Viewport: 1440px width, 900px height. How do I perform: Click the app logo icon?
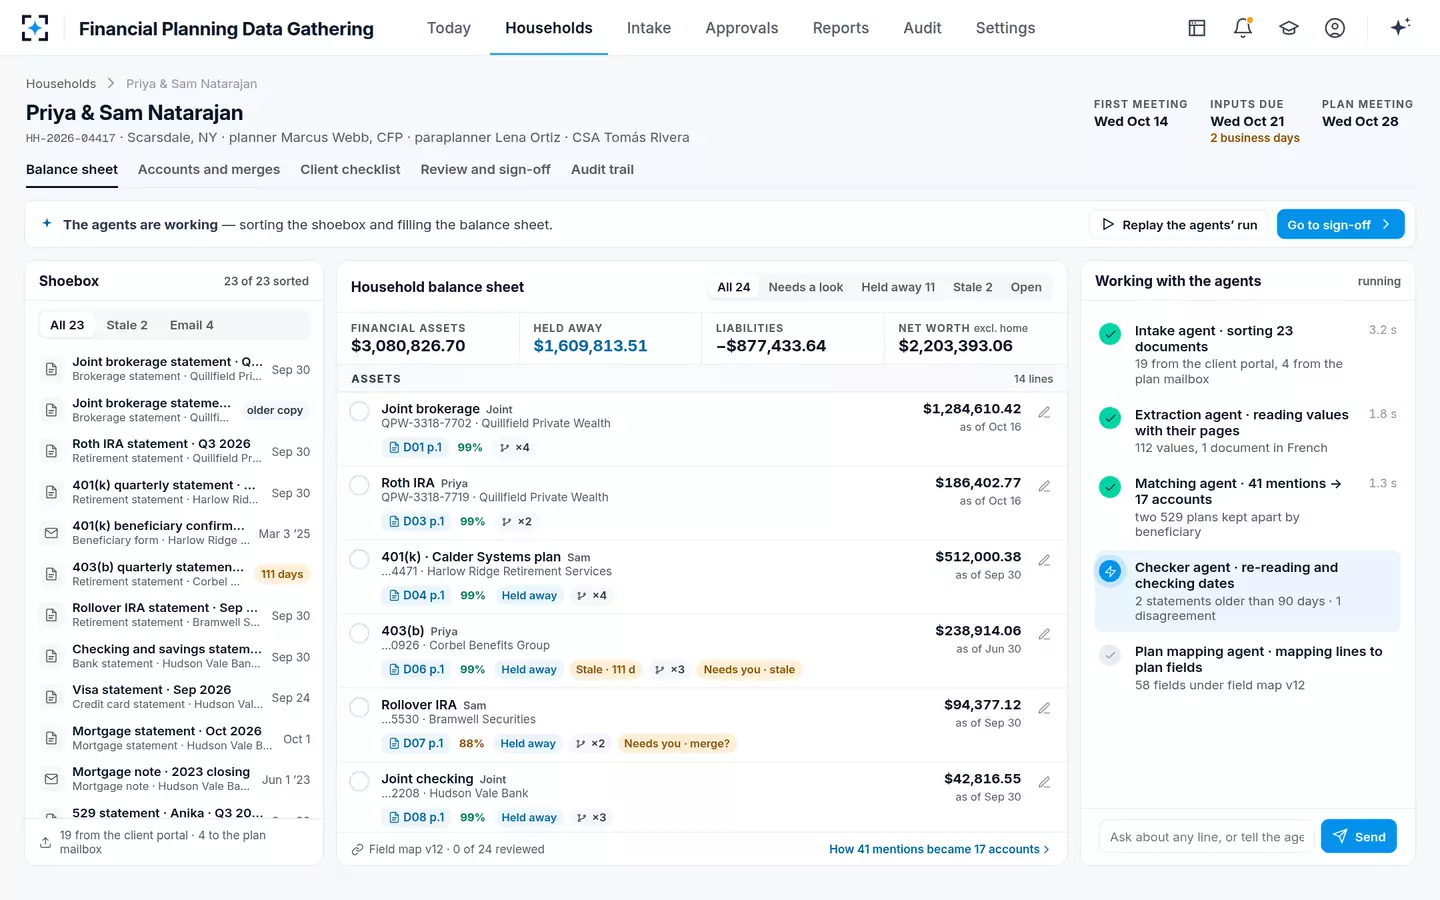tap(35, 28)
